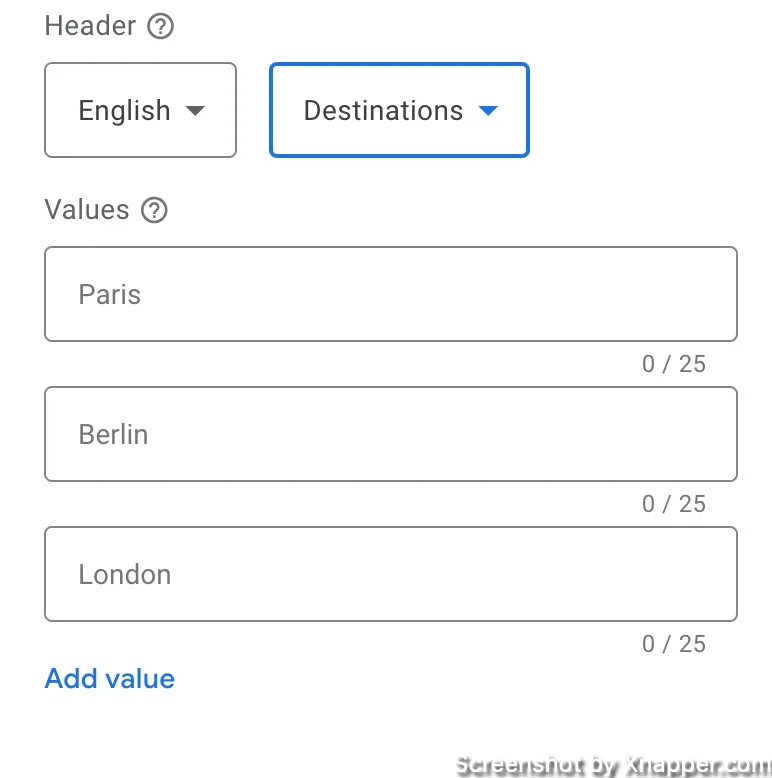Click the Xnapper screenshot watermark
Screen dimensions: 772x778
click(613, 765)
